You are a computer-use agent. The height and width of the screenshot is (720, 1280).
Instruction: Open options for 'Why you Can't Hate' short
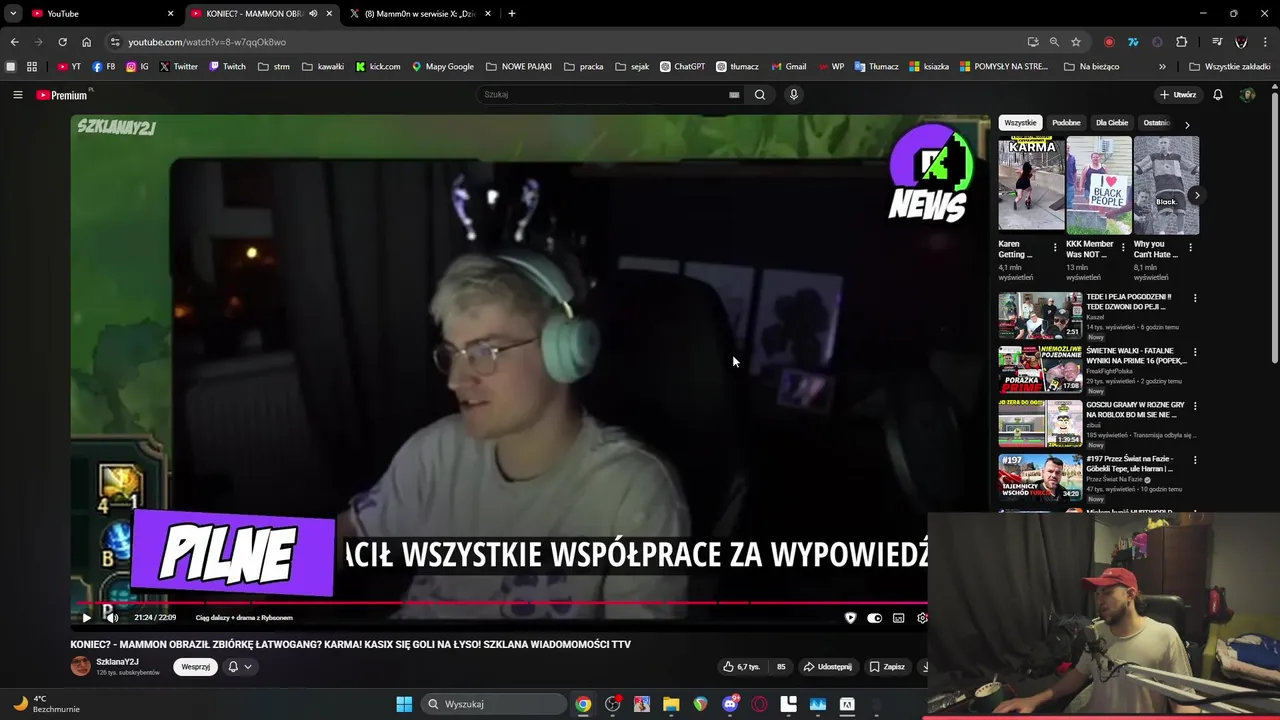(x=1190, y=248)
